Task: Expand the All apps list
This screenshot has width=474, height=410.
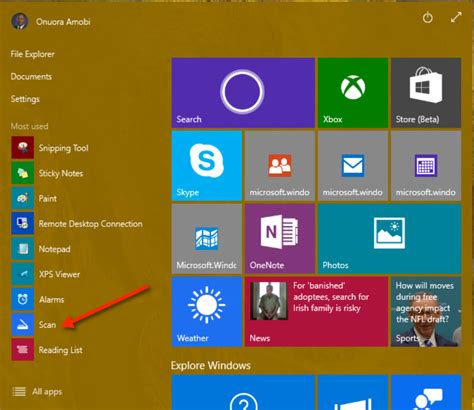Action: pyautogui.click(x=37, y=392)
